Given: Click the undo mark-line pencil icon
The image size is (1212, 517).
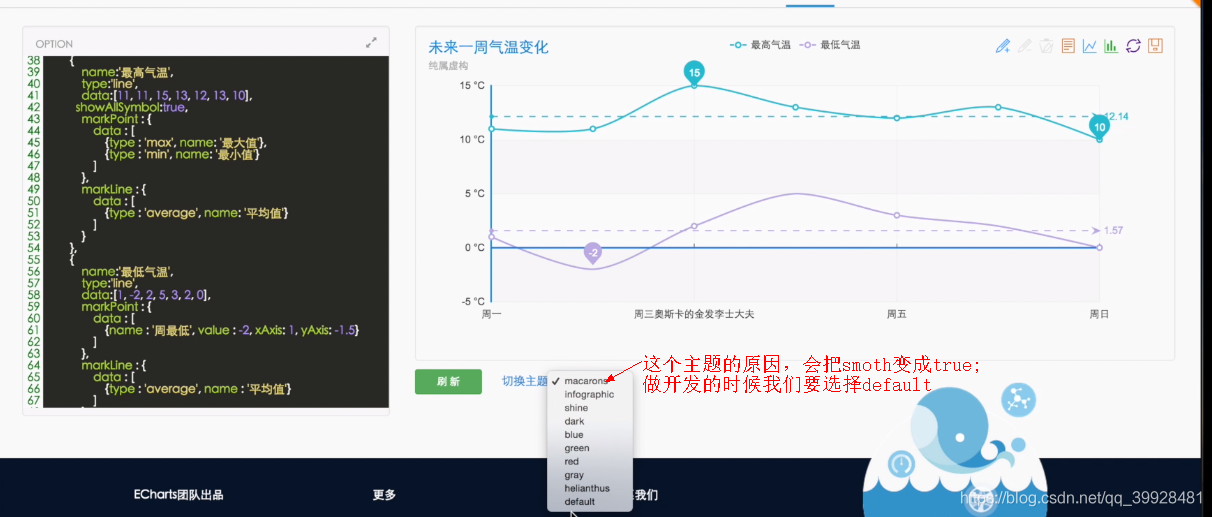Looking at the screenshot, I should click(1024, 46).
